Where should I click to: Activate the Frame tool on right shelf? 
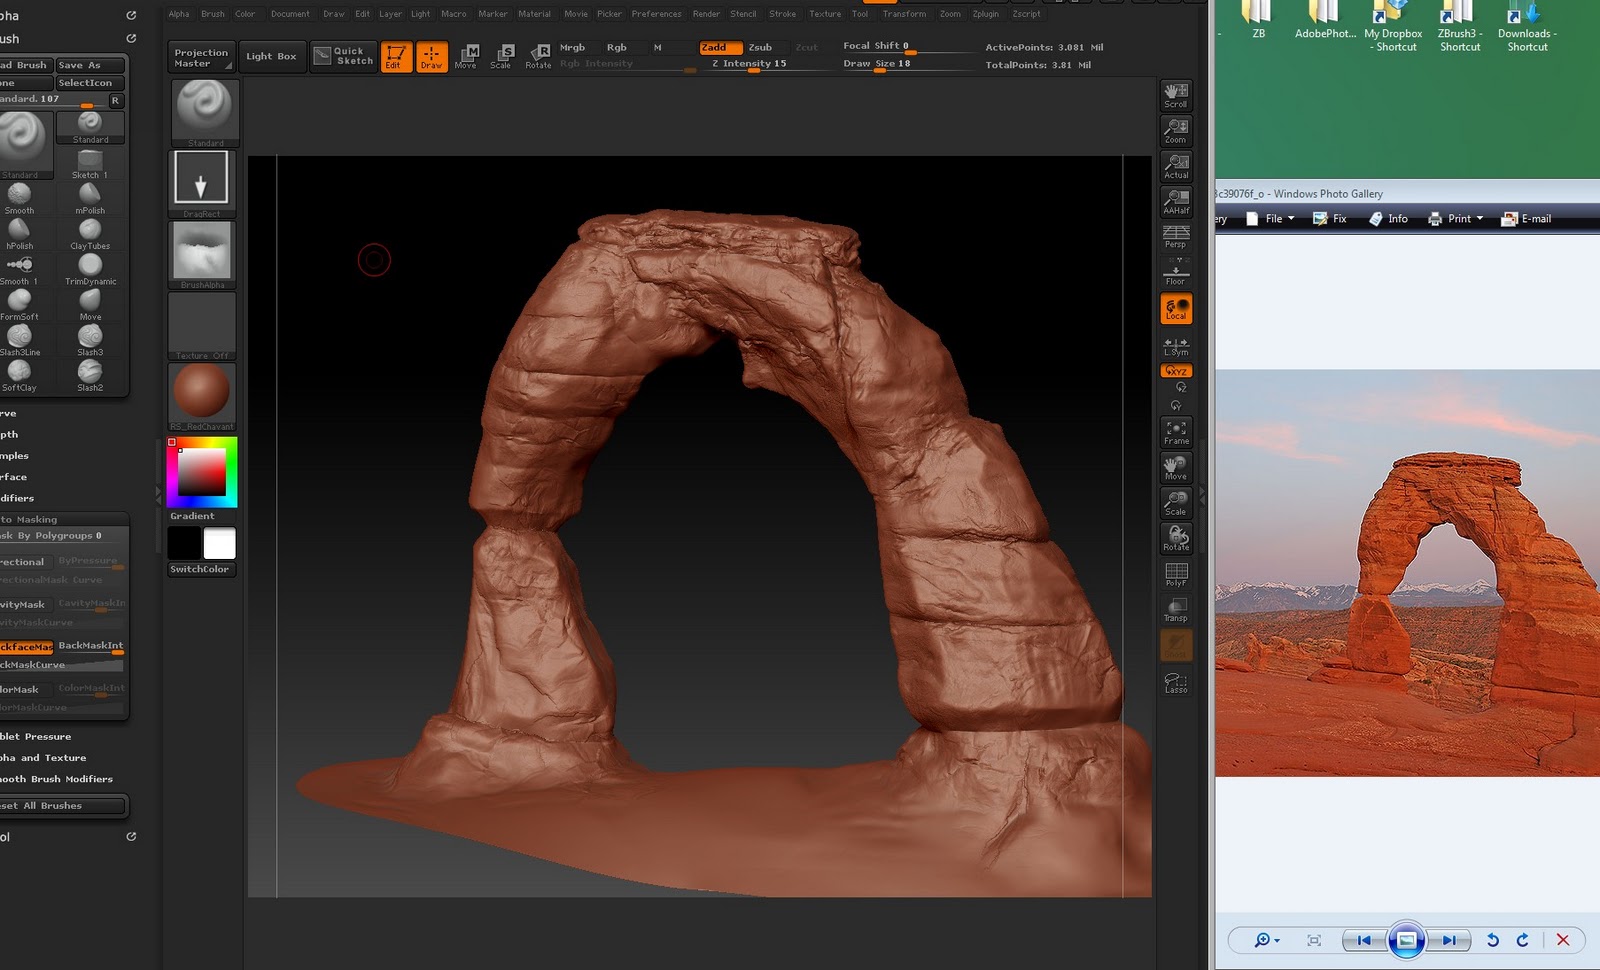point(1175,431)
